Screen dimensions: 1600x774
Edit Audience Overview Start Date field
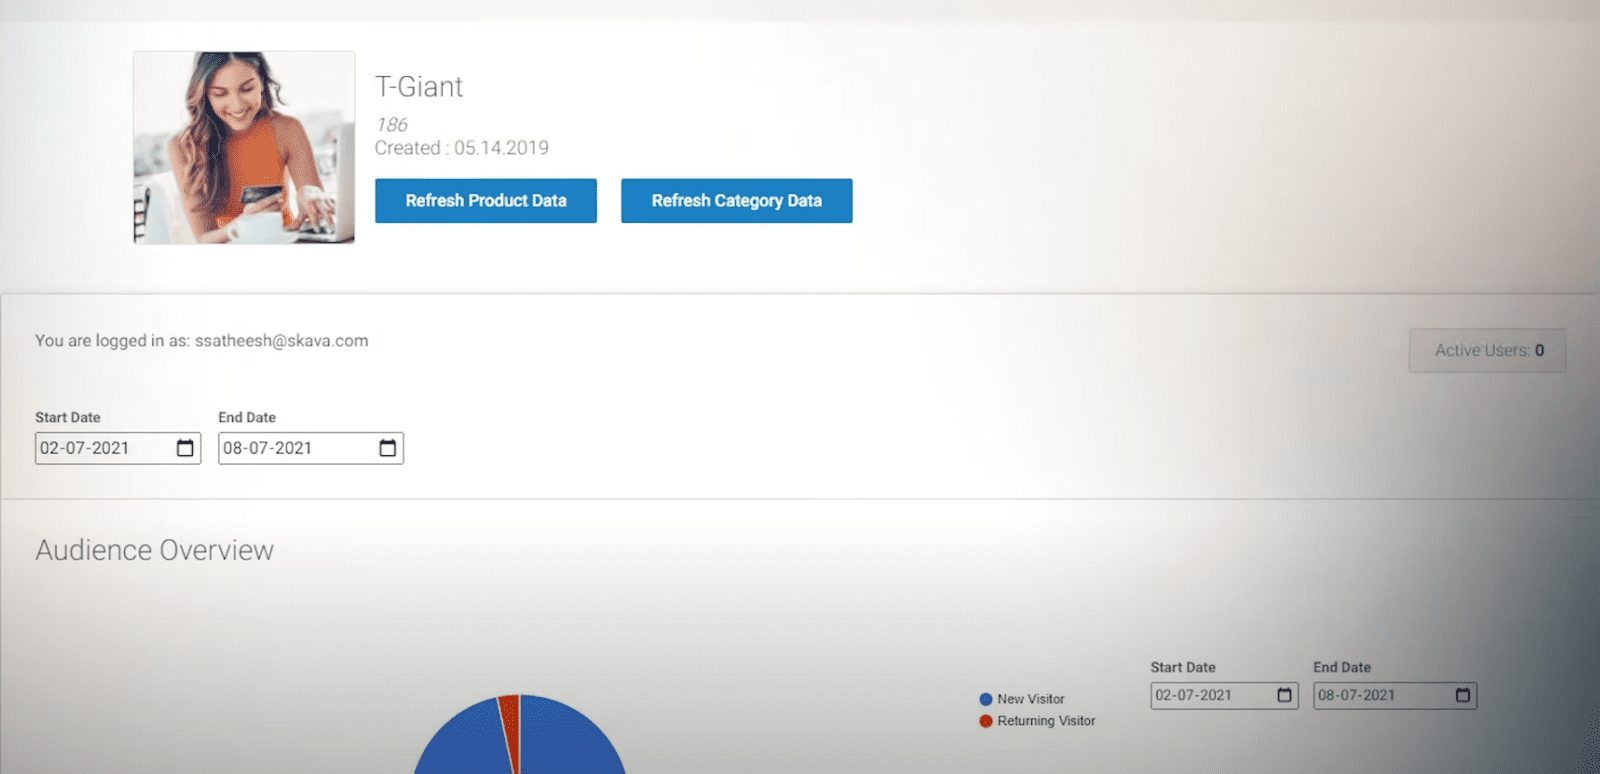click(1224, 695)
